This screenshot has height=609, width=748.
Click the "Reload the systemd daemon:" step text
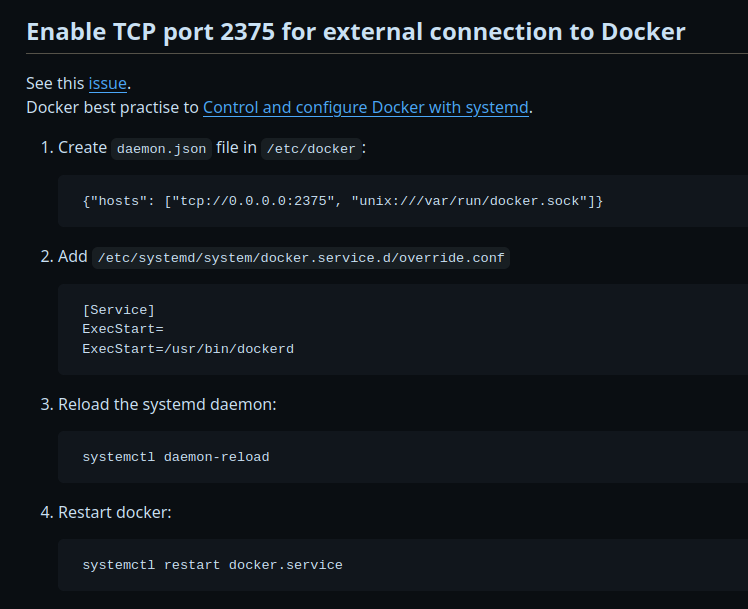pyautogui.click(x=167, y=405)
